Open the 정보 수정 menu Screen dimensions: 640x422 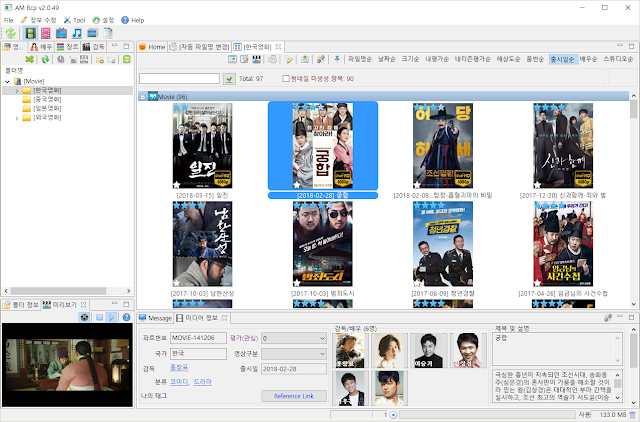point(38,20)
